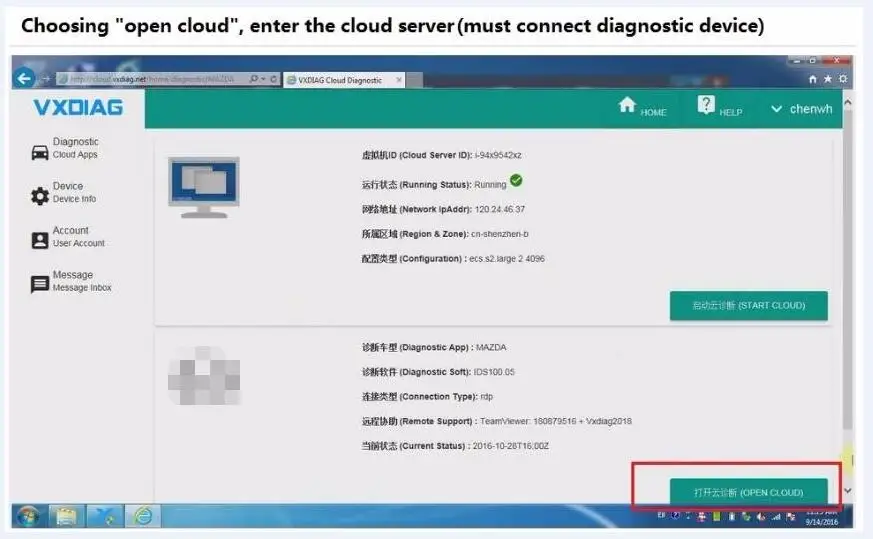Click the Device gear icon

click(x=40, y=196)
